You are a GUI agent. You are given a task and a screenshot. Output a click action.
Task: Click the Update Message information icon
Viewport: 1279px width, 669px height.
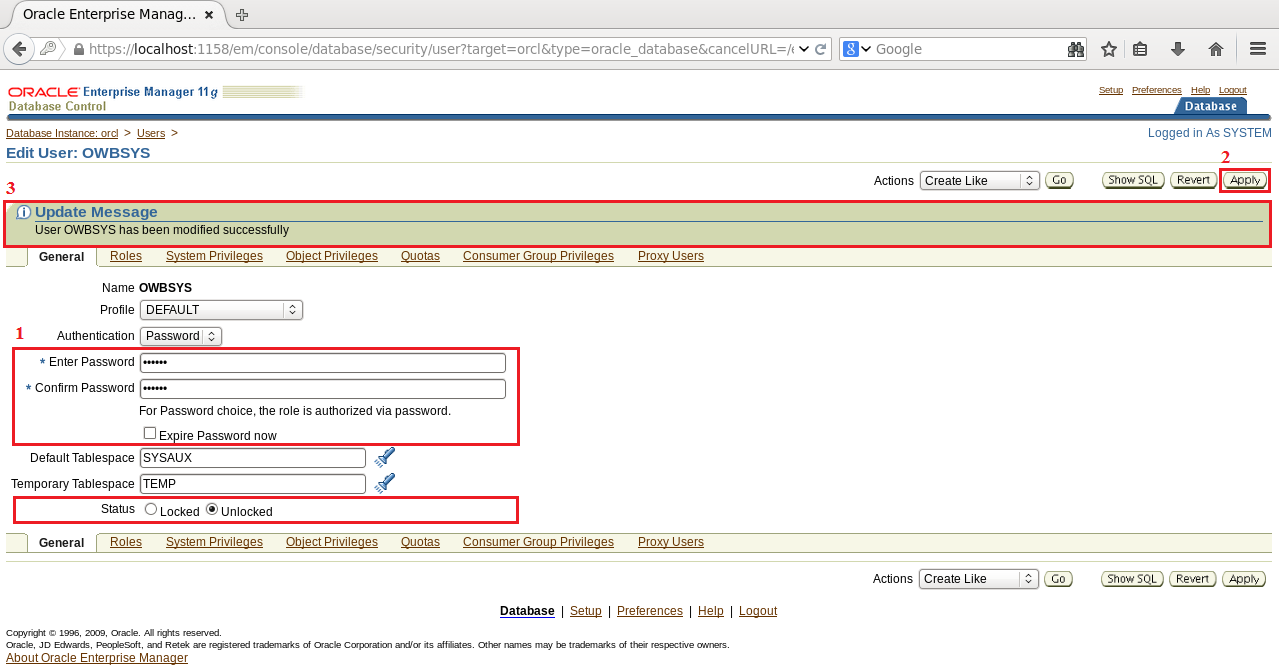[24, 212]
